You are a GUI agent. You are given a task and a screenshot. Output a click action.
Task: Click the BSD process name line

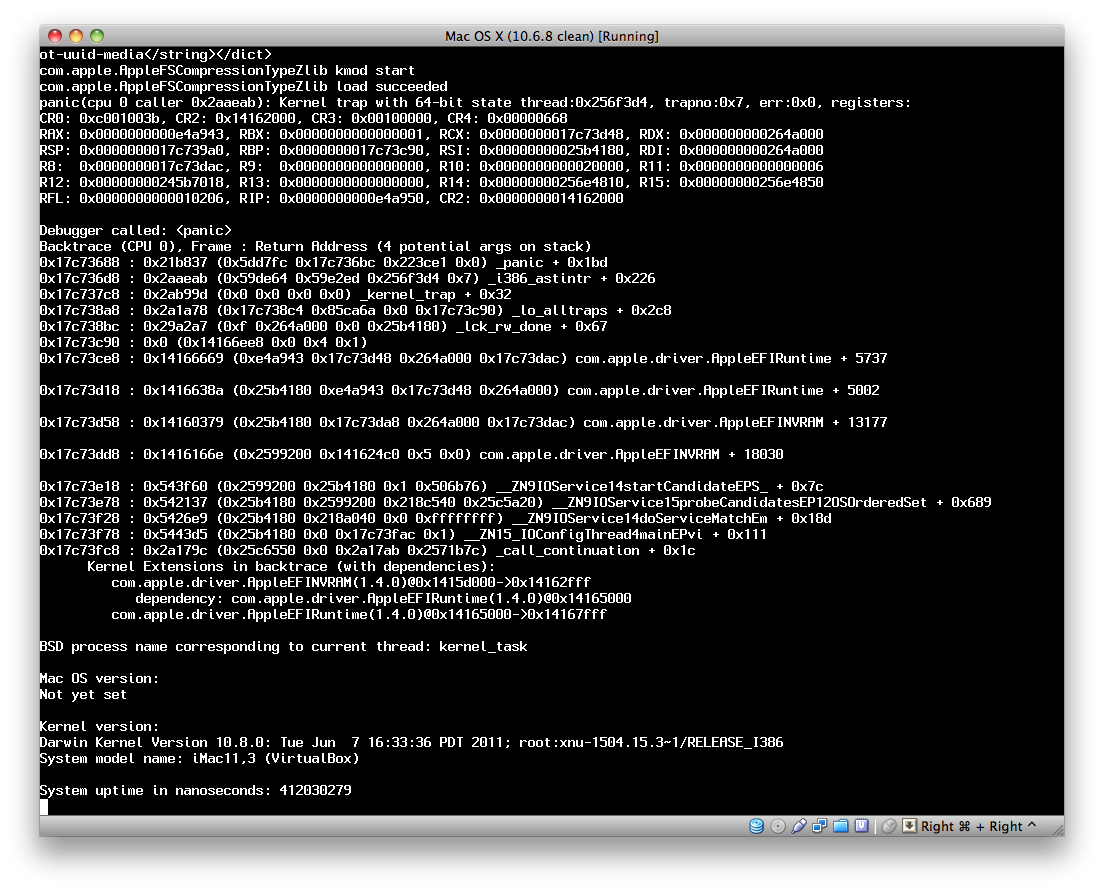(x=283, y=646)
